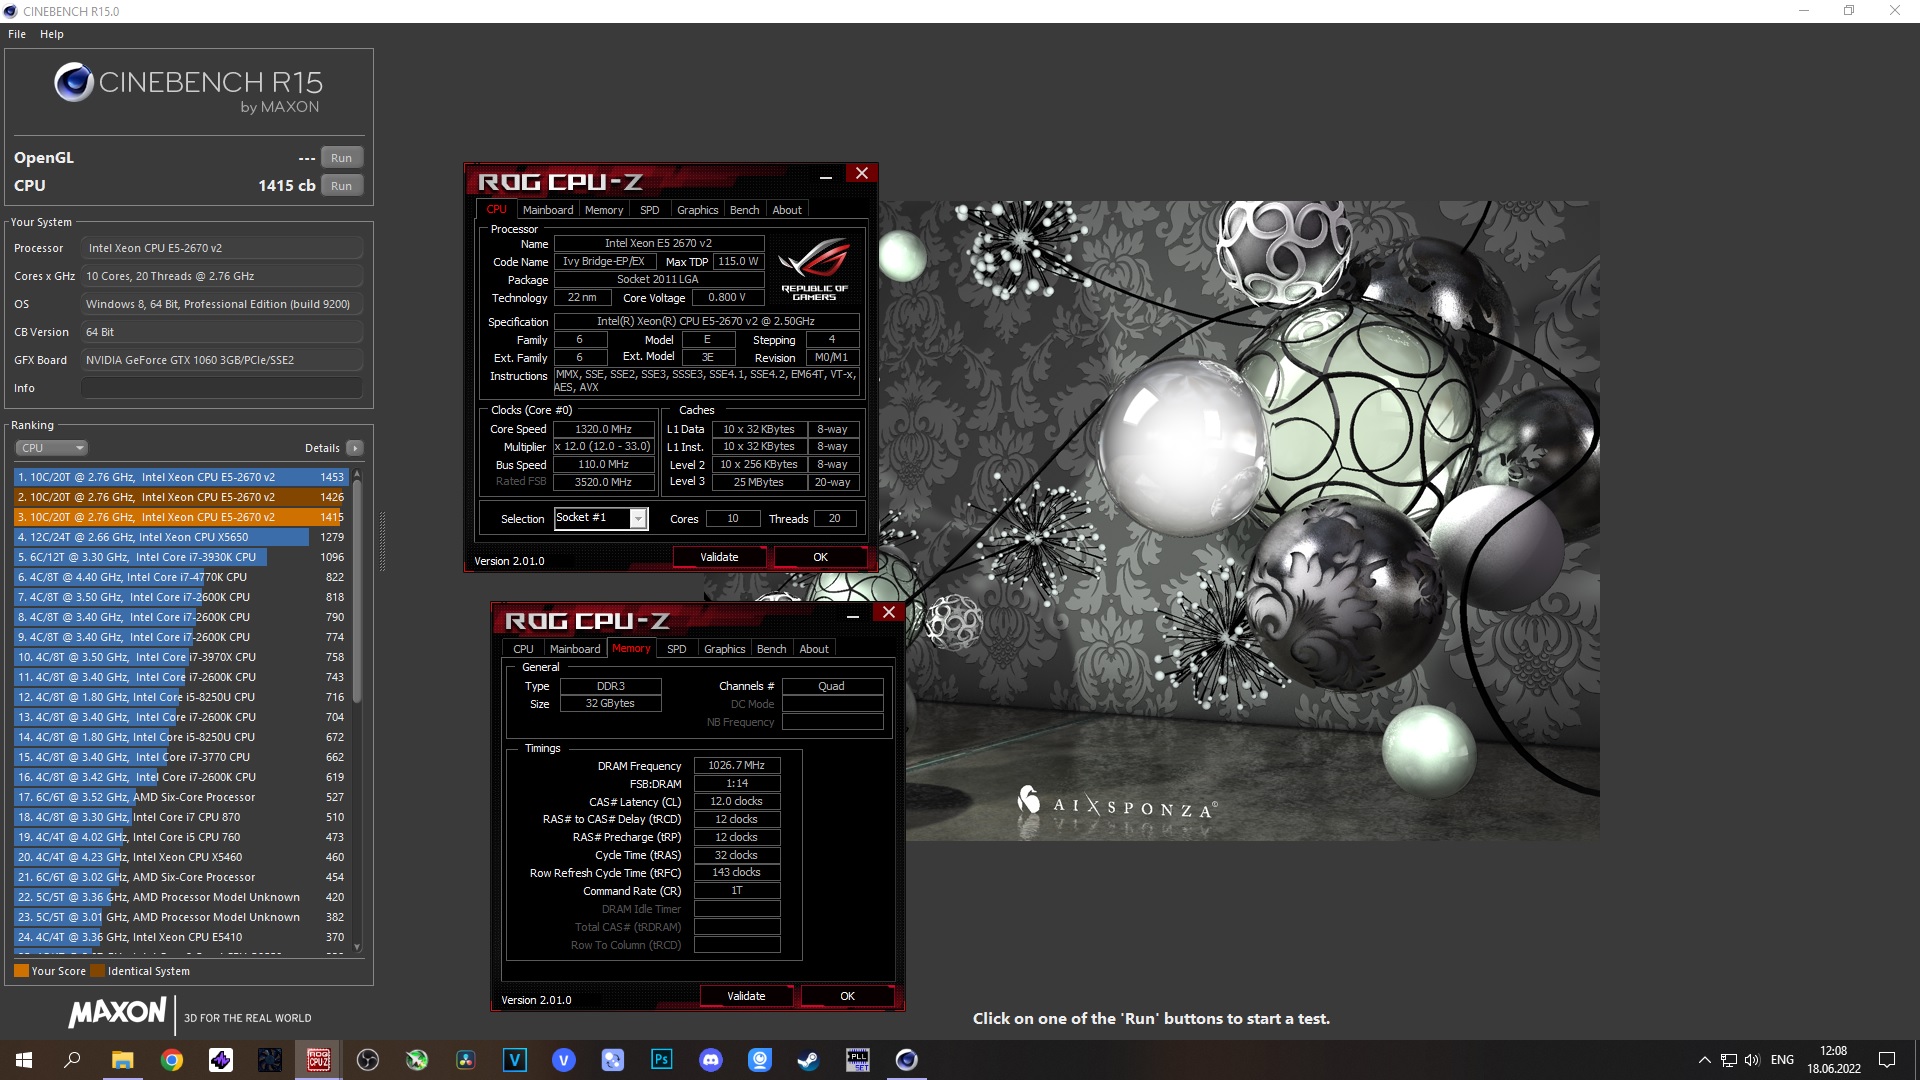Viewport: 1920px width, 1080px height.
Task: Switch to Mainboard tab in upper CPU-Z window
Action: (548, 210)
